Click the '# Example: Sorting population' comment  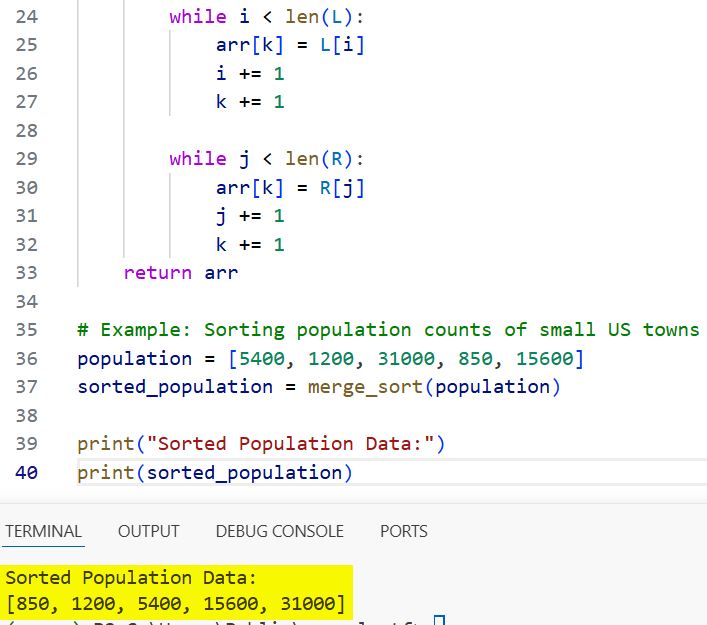(x=388, y=330)
